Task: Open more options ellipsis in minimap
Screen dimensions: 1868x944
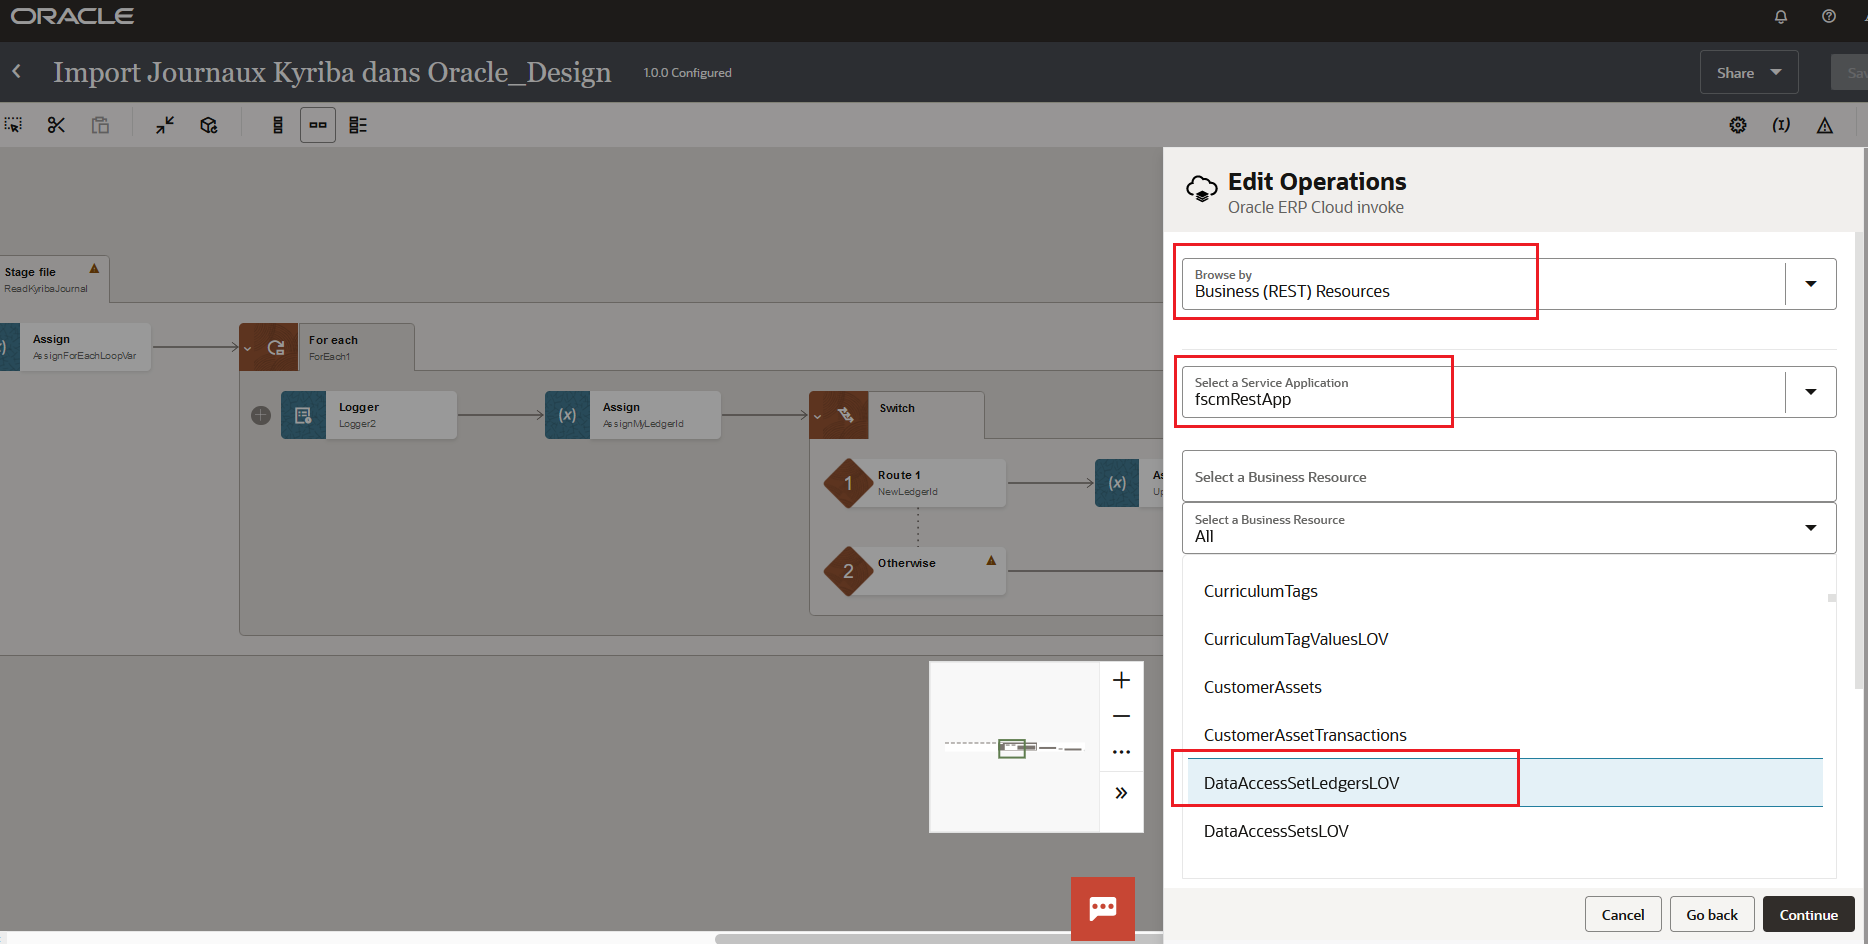Action: point(1121,752)
